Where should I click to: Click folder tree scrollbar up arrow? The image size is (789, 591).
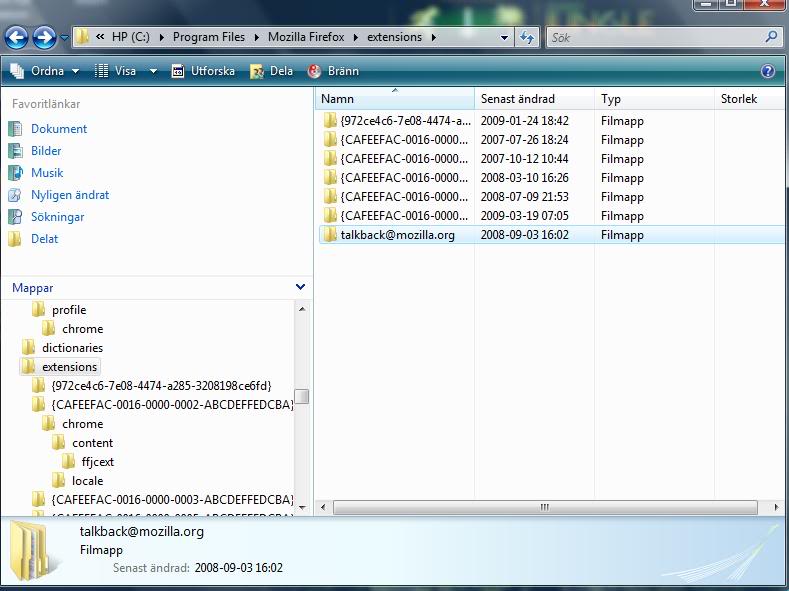click(302, 309)
